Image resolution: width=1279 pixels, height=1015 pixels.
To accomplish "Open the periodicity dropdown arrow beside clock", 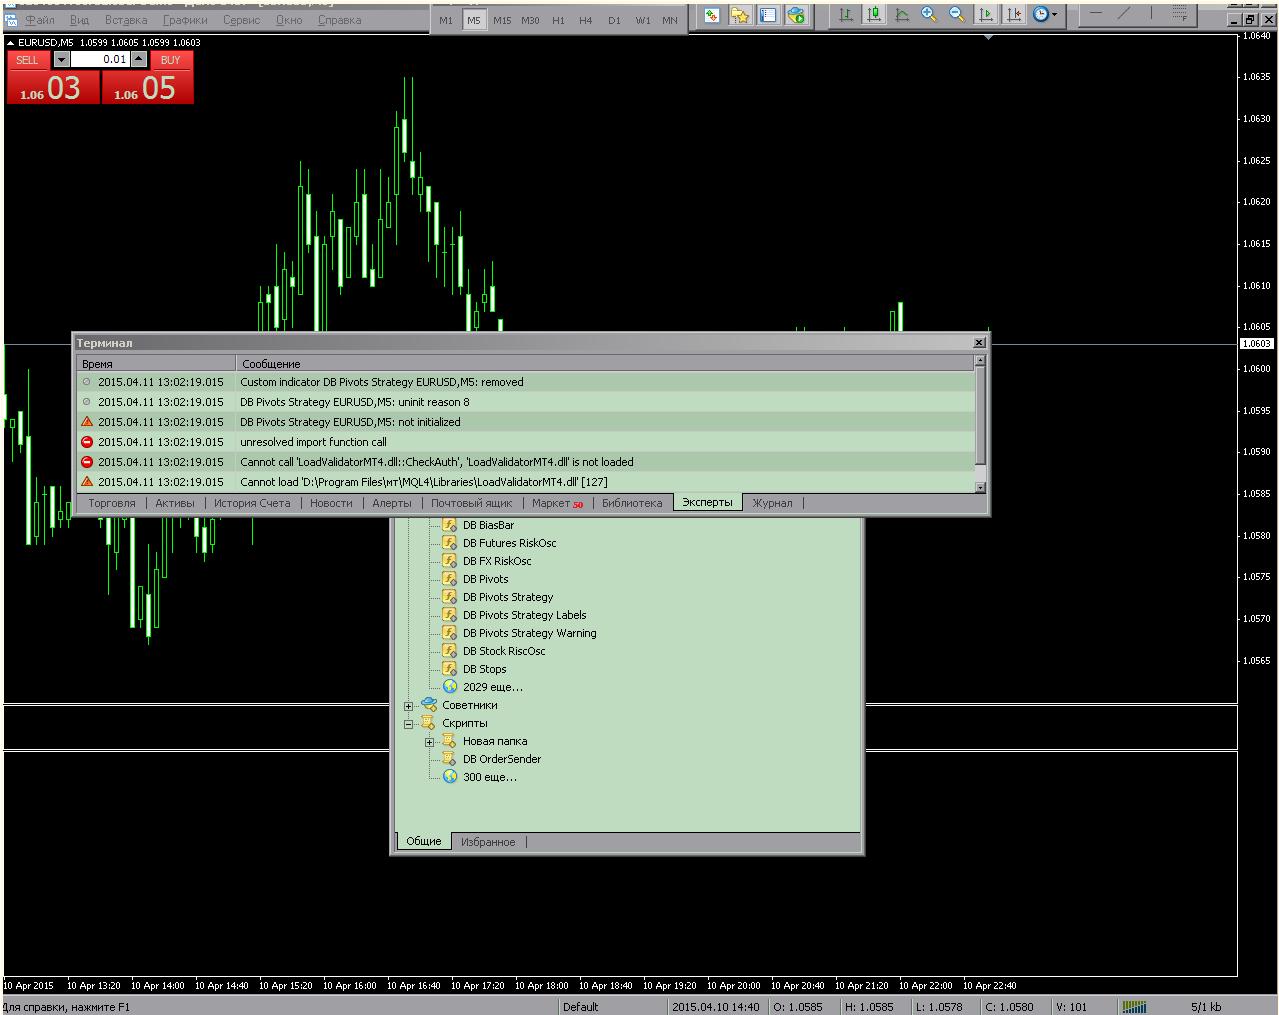I will tap(1055, 15).
